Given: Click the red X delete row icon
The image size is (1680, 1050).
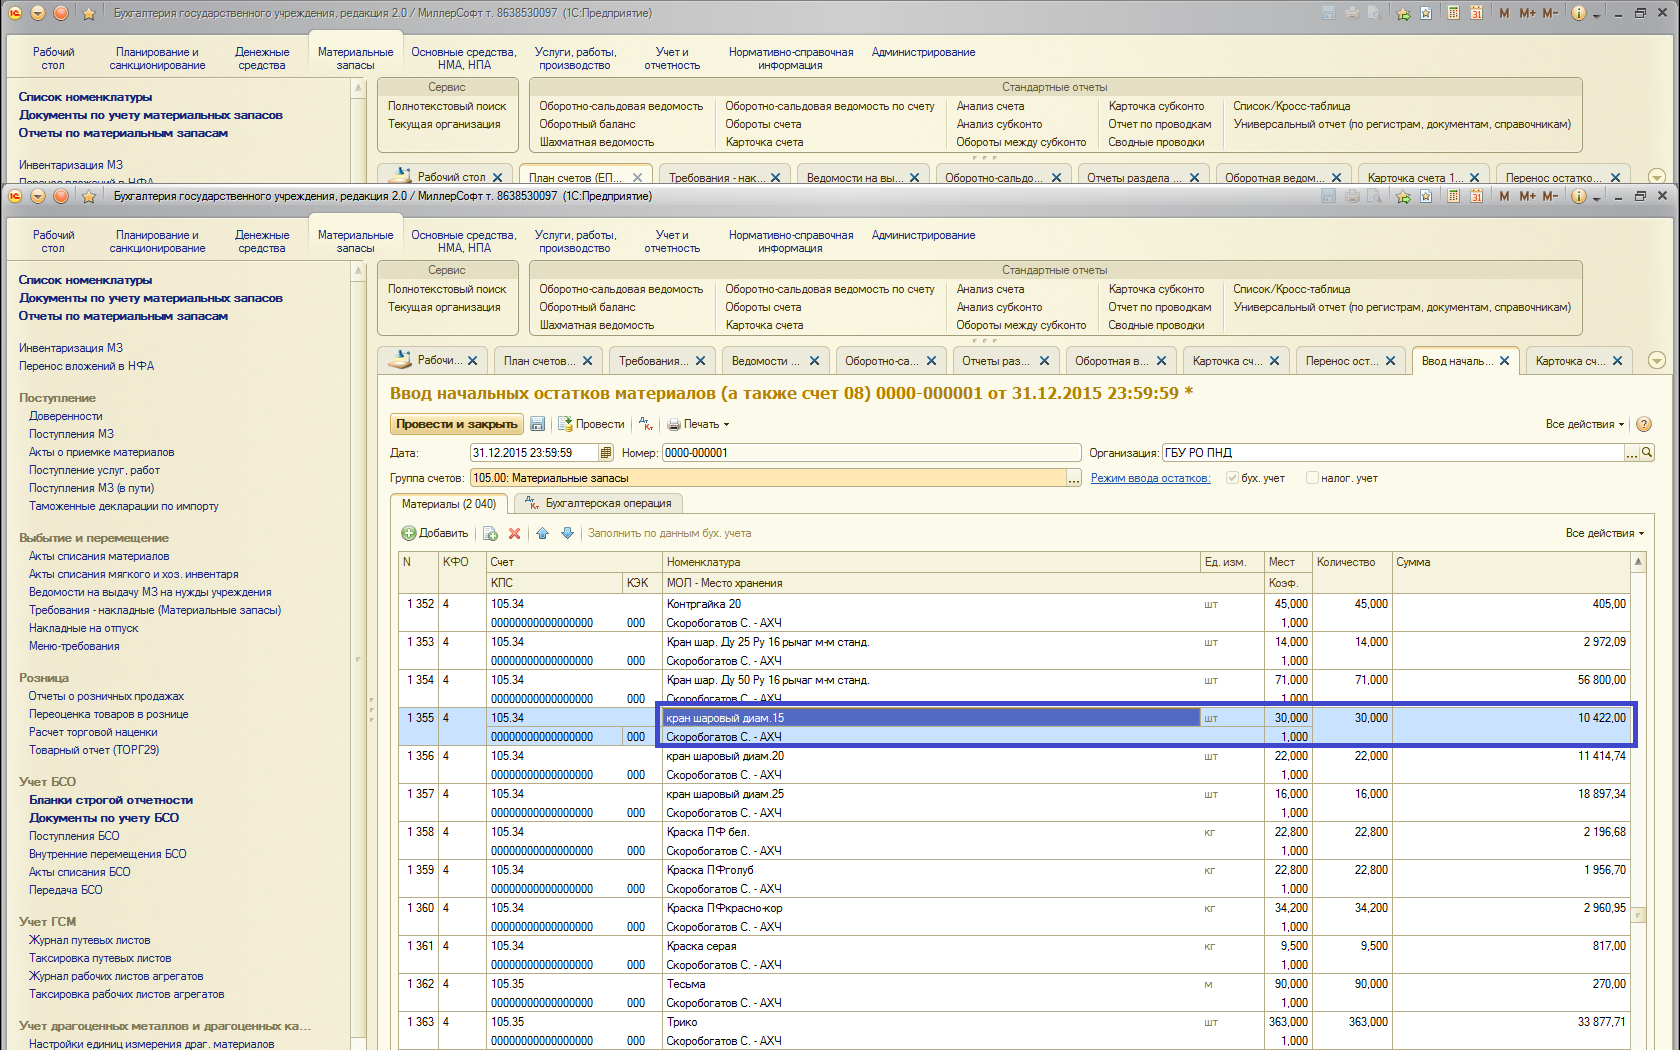Looking at the screenshot, I should [x=515, y=534].
